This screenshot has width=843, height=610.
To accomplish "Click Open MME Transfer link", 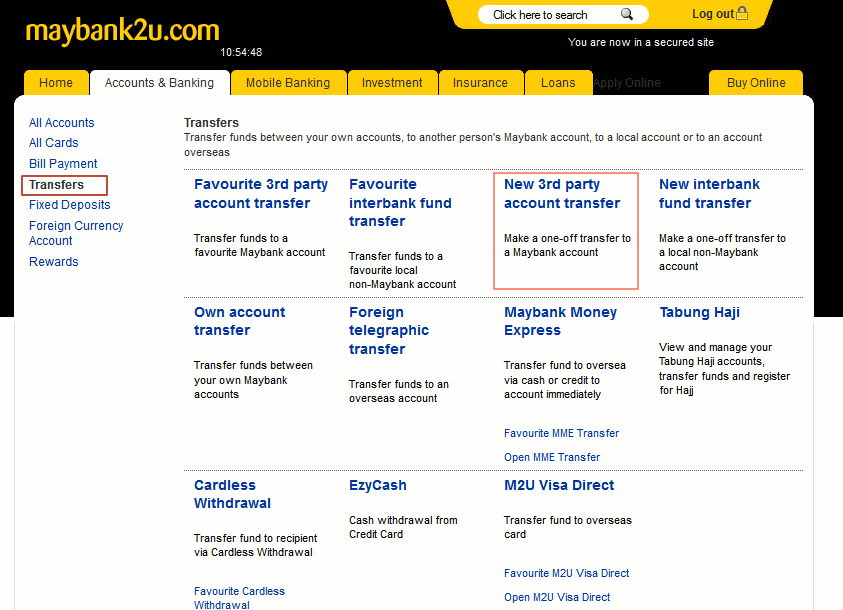I will tap(552, 457).
